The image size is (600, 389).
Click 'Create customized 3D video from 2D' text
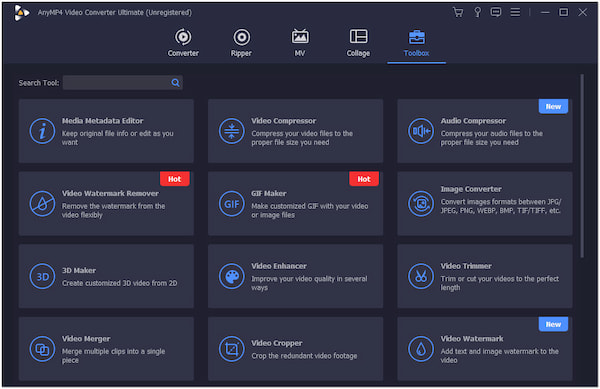(x=119, y=283)
